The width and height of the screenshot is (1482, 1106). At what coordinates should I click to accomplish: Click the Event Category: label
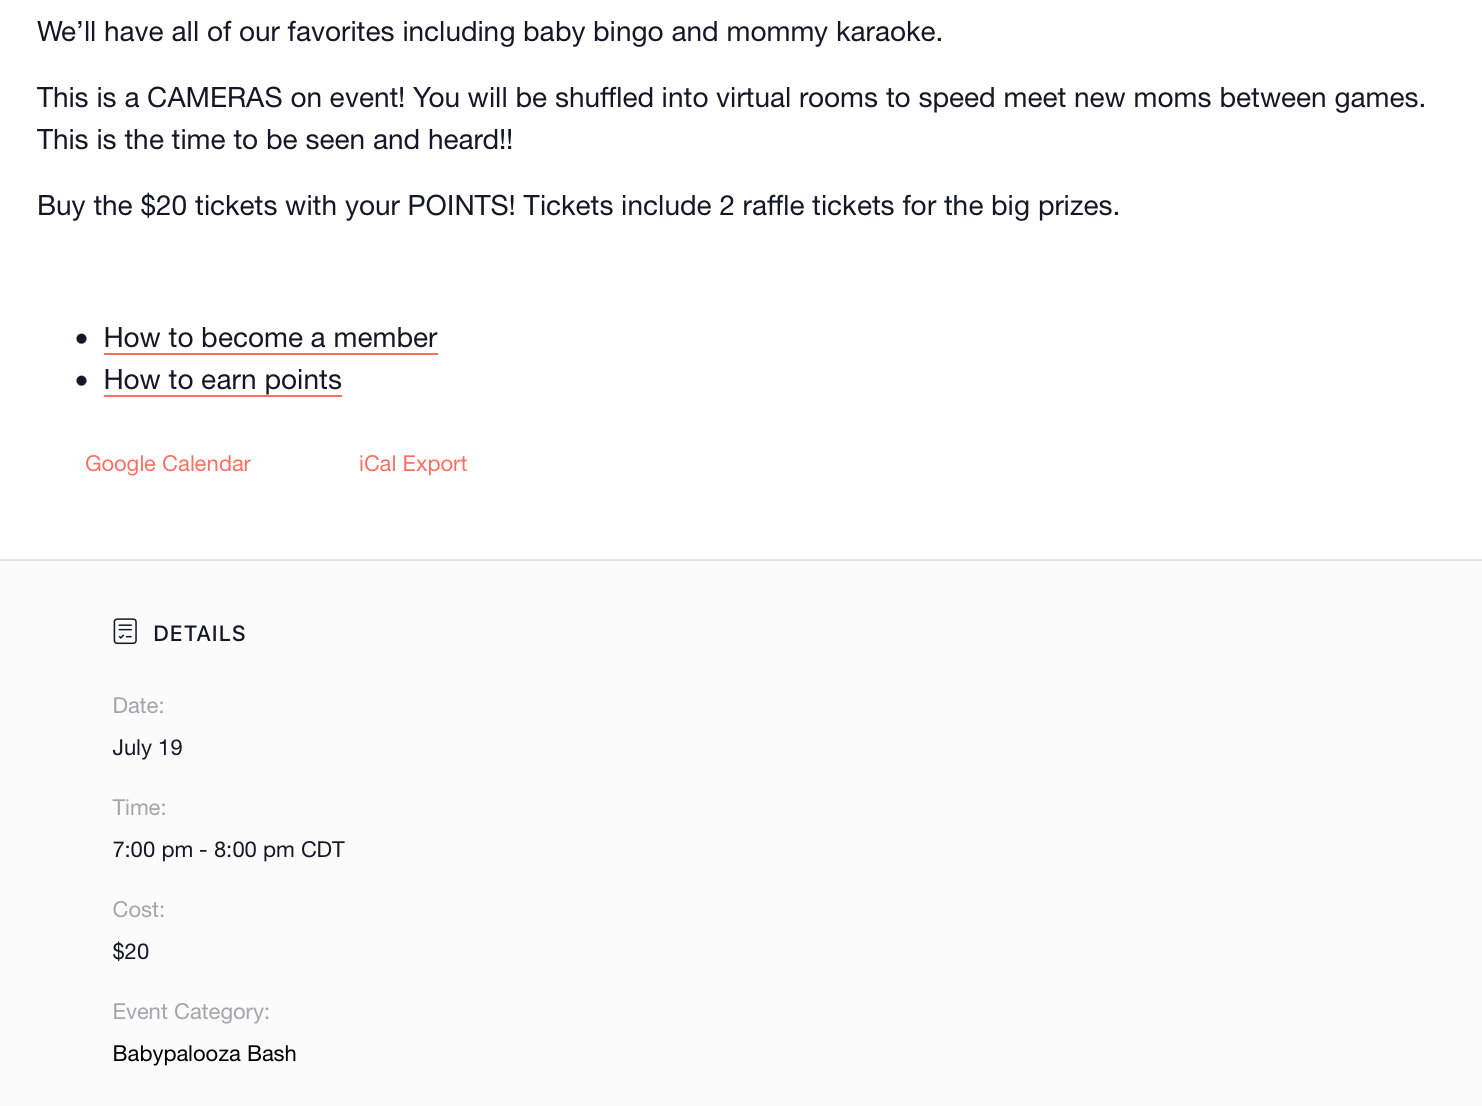[x=191, y=1012]
